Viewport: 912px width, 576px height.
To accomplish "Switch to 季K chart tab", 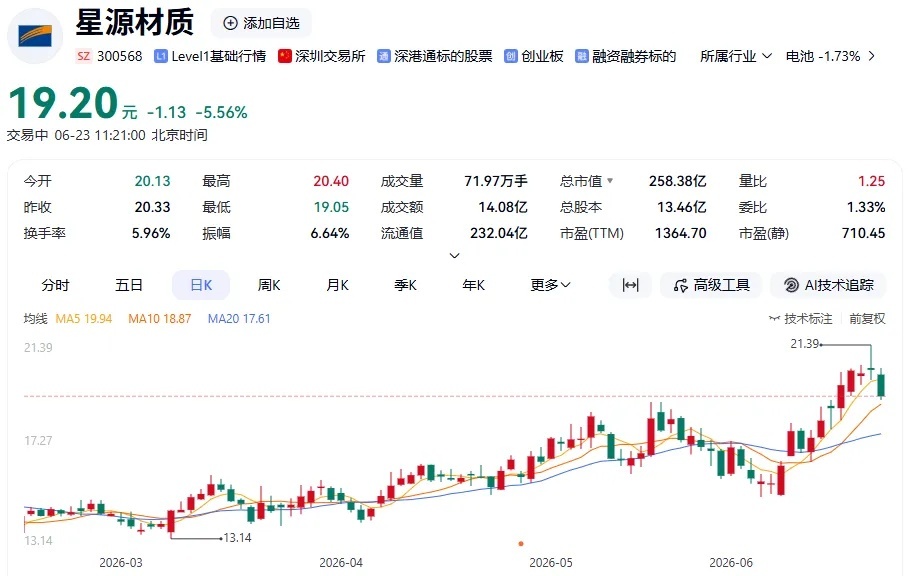I will [405, 285].
